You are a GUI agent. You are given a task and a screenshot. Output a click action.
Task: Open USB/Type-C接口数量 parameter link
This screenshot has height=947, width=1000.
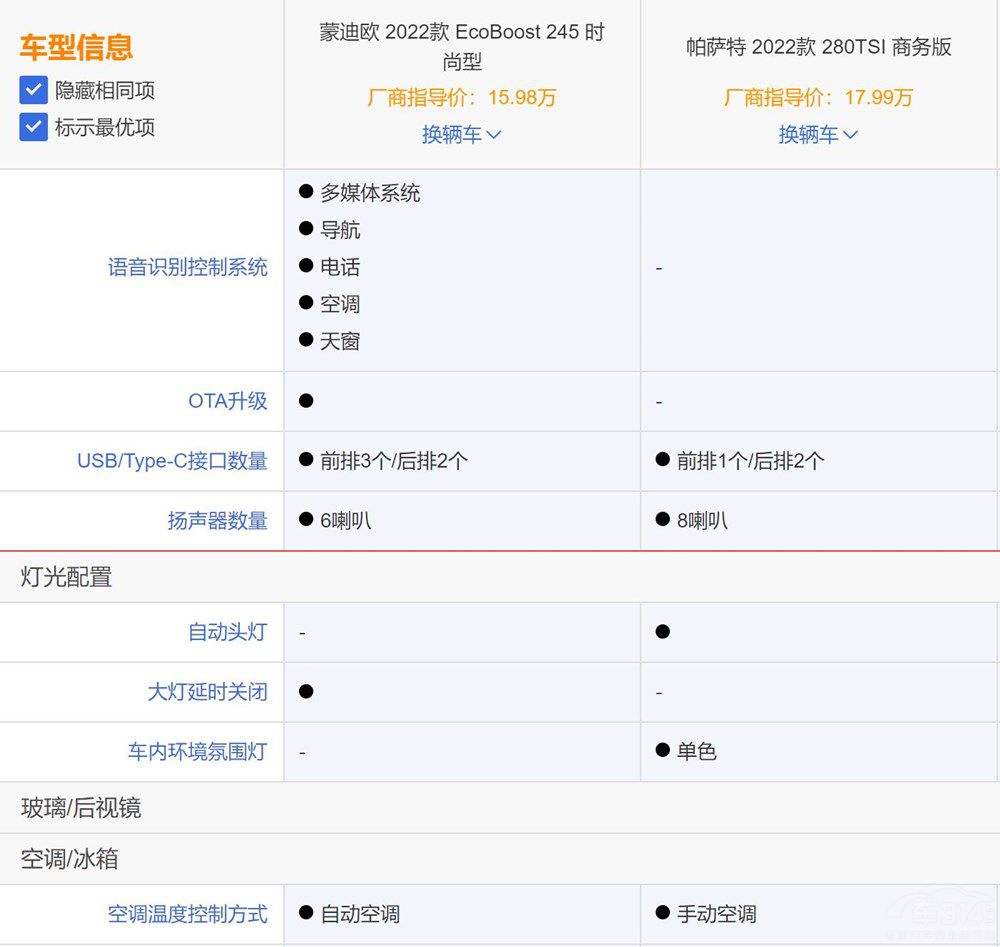coord(173,461)
